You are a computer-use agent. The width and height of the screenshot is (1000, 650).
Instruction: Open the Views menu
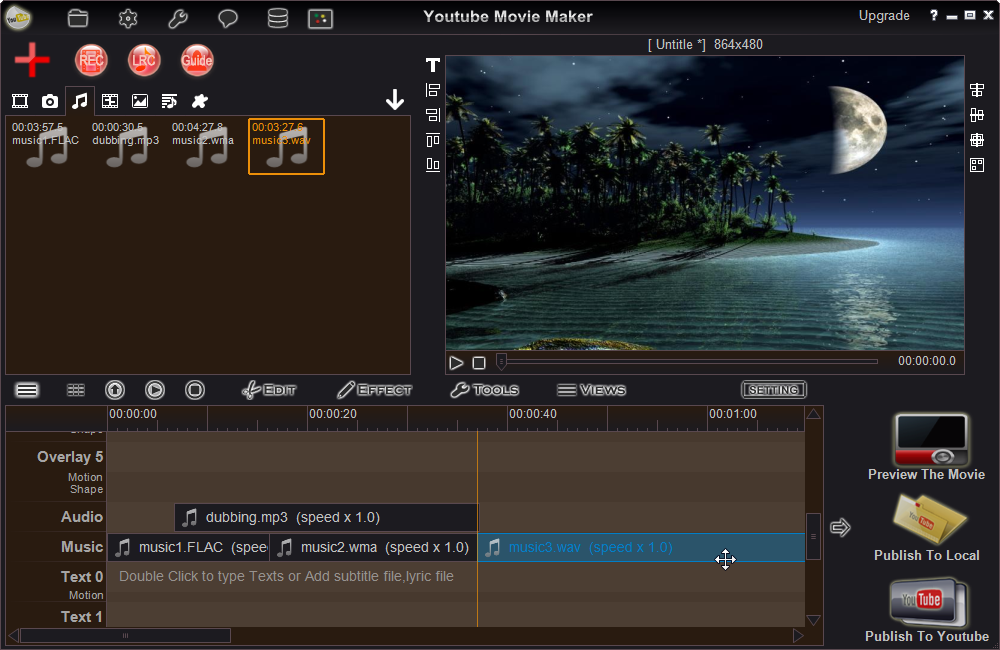[x=591, y=390]
